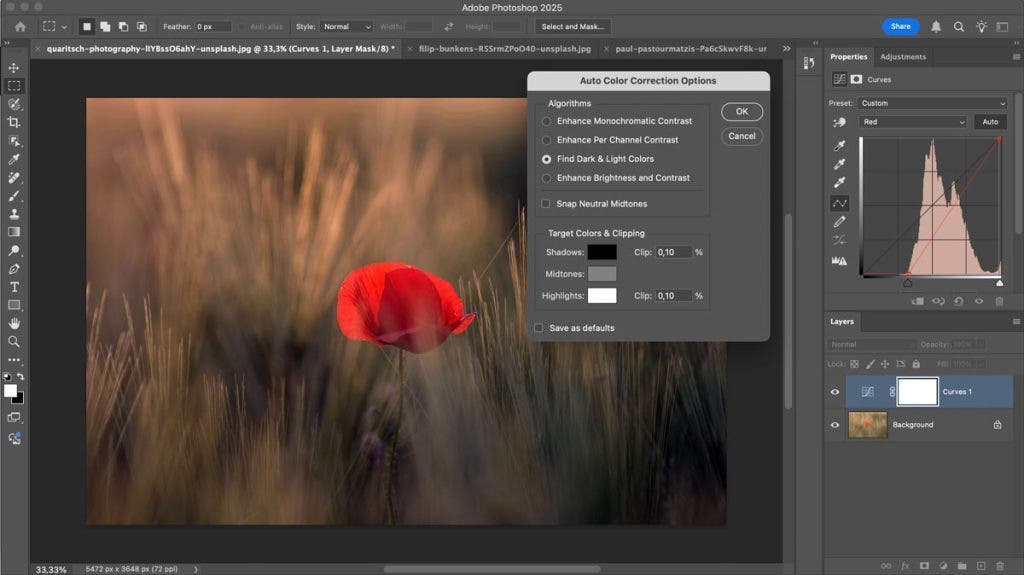Open the Edit Toolbar three-dots menu
Image resolution: width=1024 pixels, height=575 pixels.
click(14, 360)
